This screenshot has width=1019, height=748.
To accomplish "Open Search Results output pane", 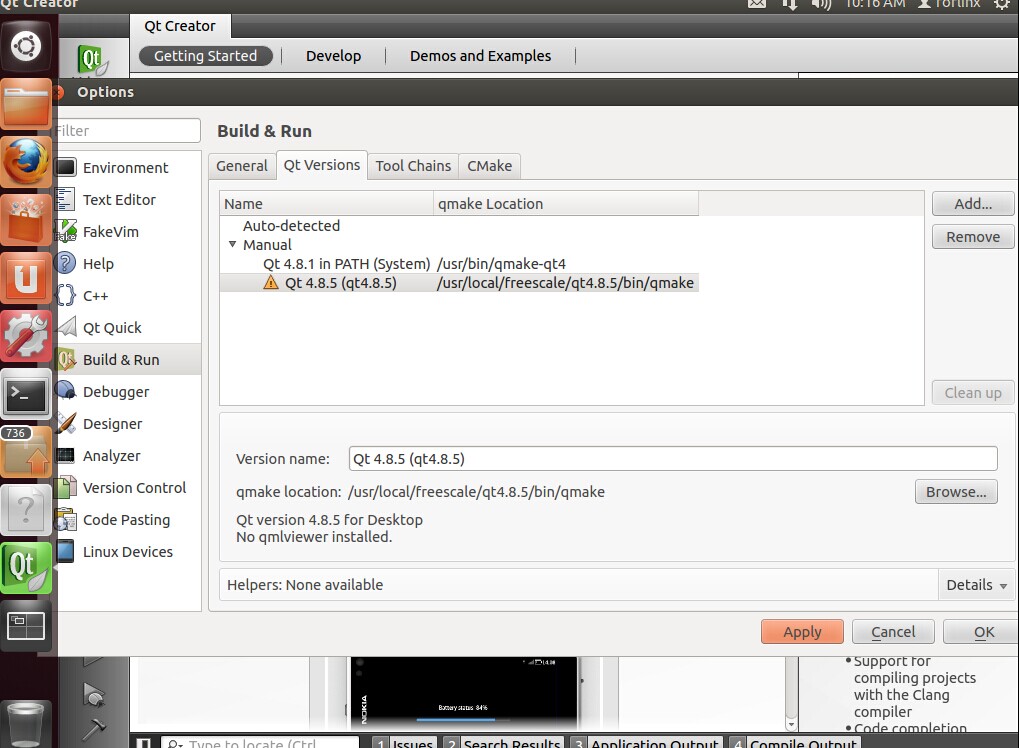I will point(503,742).
